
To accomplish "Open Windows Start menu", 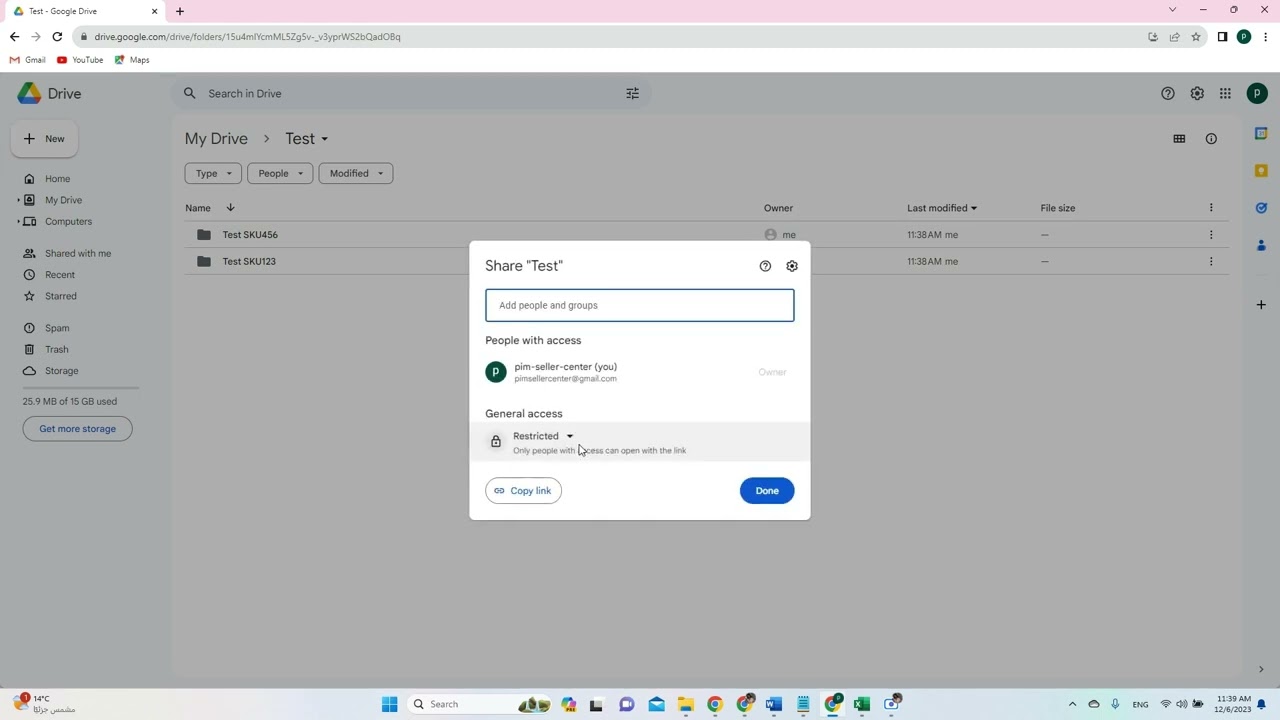I will click(x=390, y=704).
